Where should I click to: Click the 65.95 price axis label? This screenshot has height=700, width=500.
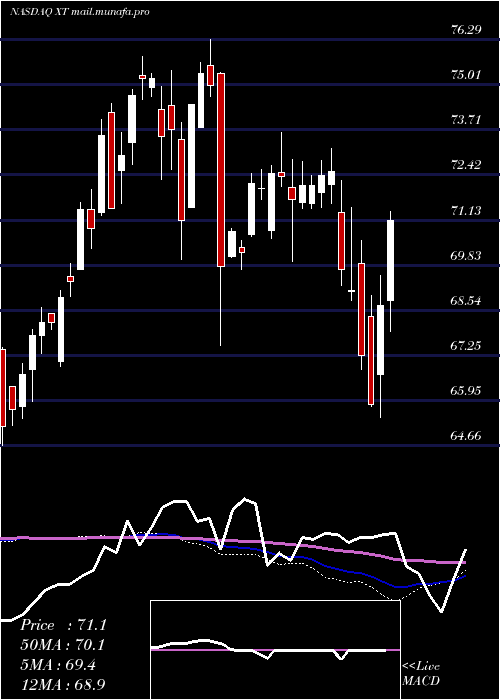pyautogui.click(x=466, y=391)
